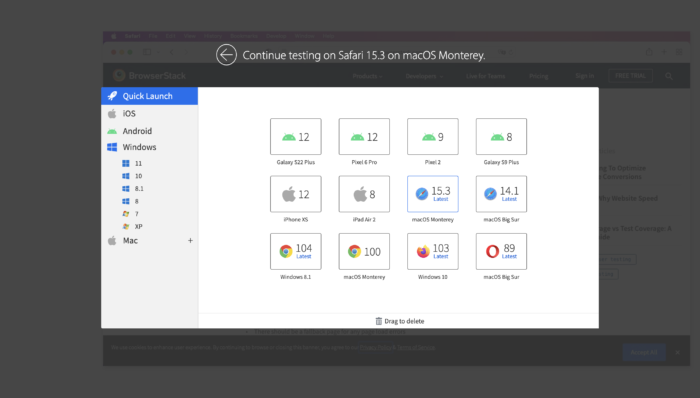Launch Android 12 on Galaxy S22 Plus
The height and width of the screenshot is (398, 700).
296,137
